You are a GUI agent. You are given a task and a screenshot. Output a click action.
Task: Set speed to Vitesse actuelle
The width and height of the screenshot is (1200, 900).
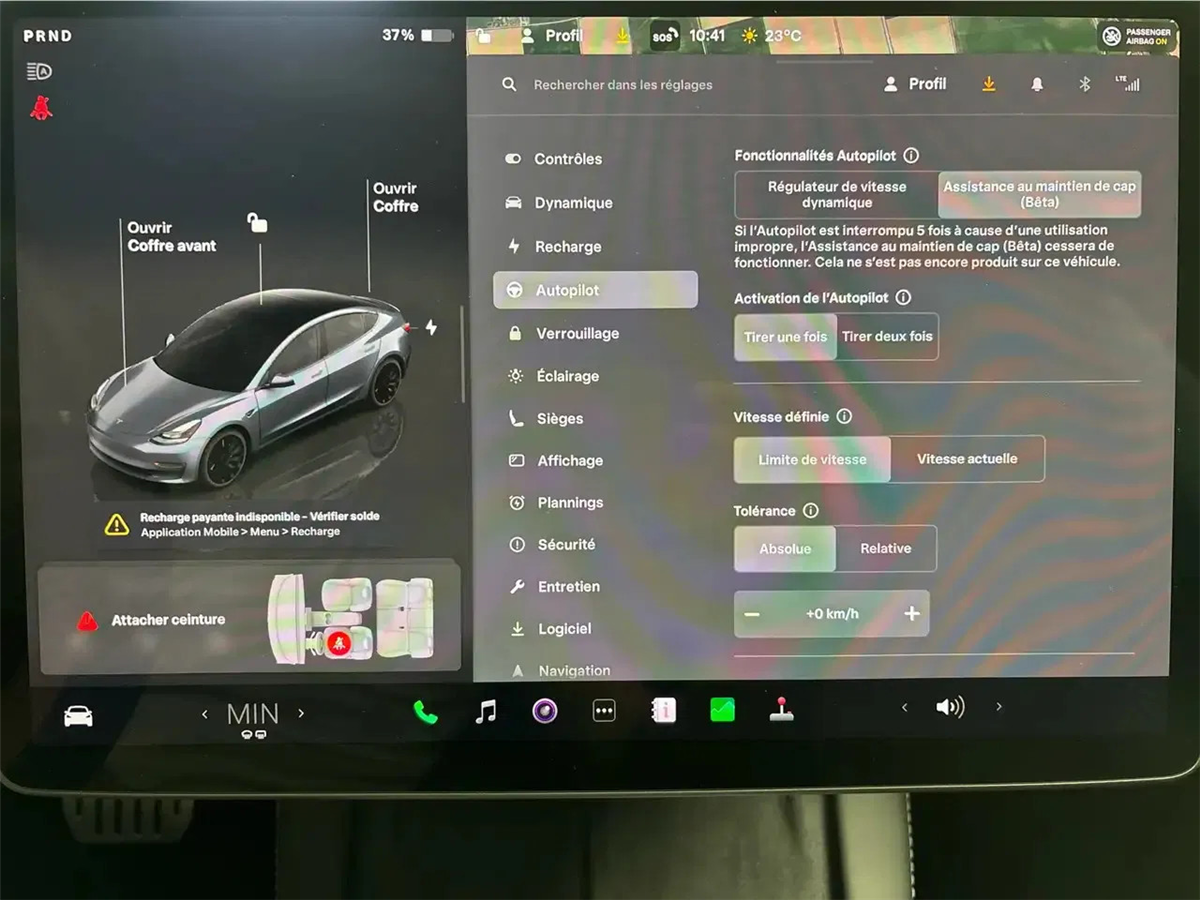pos(967,459)
